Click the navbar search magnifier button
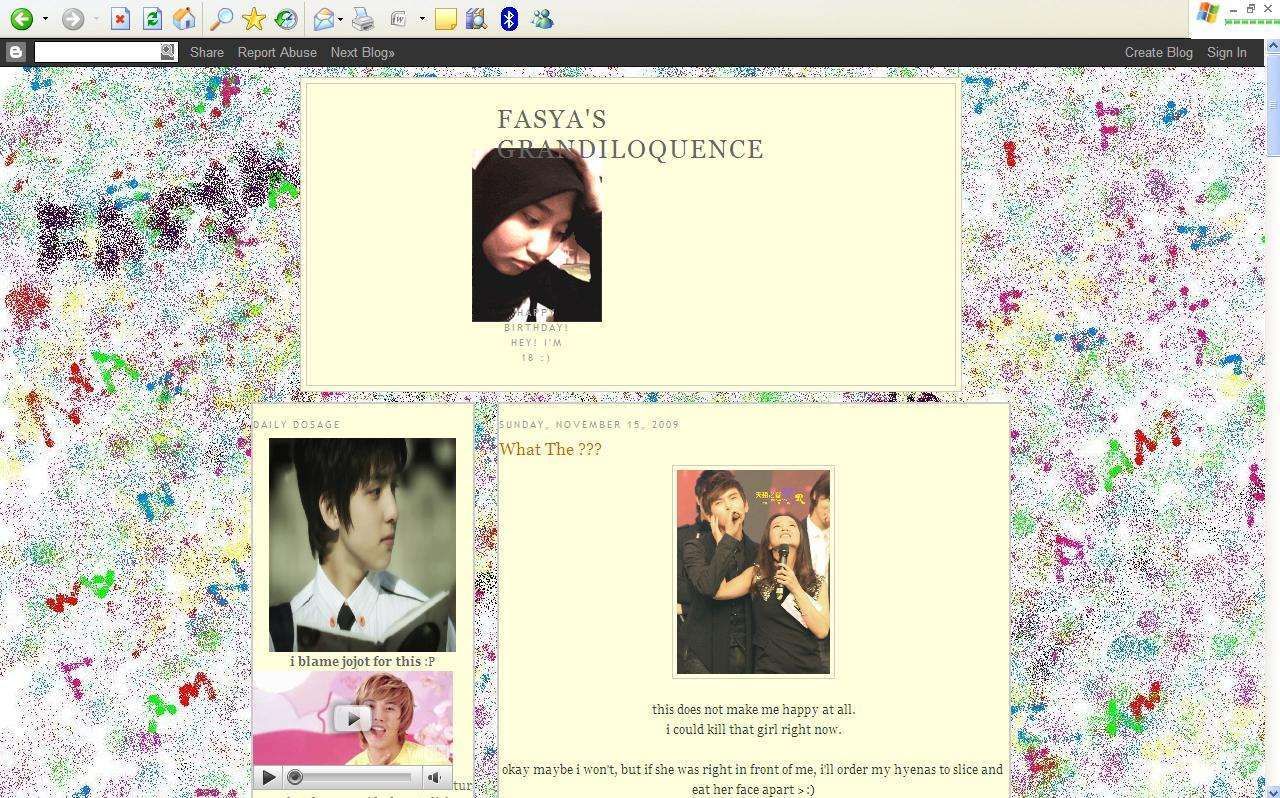This screenshot has width=1280, height=798. (168, 52)
